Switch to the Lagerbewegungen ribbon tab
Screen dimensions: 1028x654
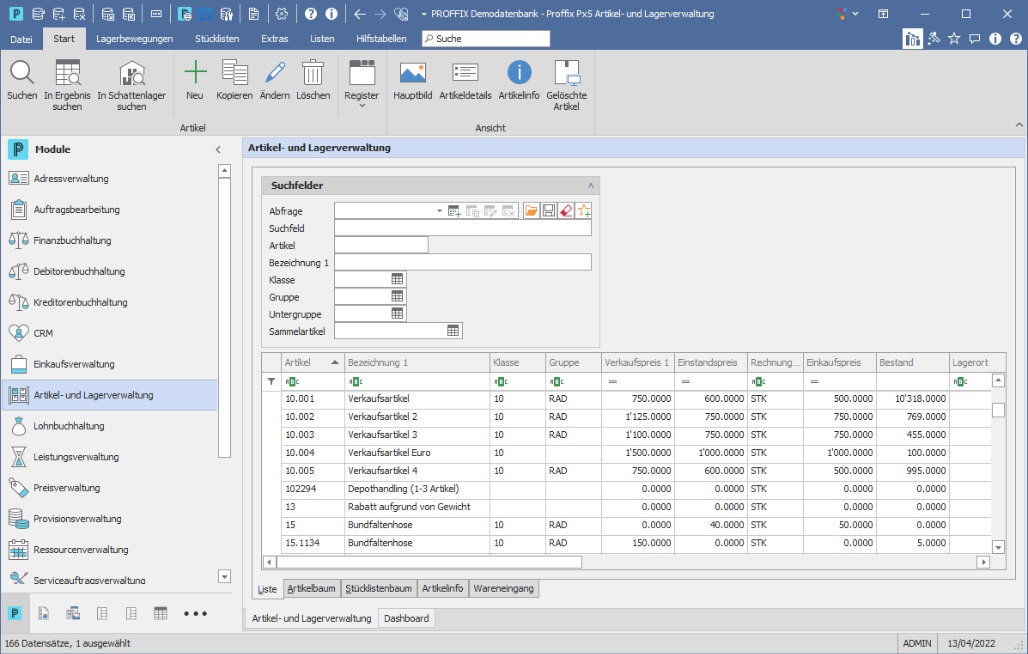pos(134,39)
